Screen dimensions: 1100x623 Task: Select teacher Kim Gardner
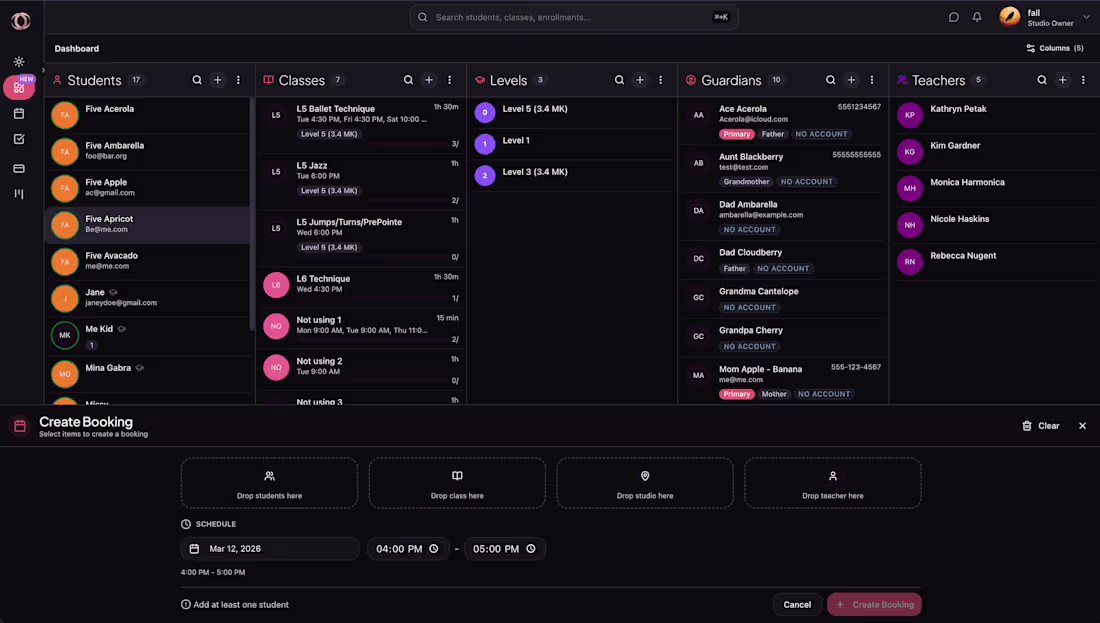995,152
